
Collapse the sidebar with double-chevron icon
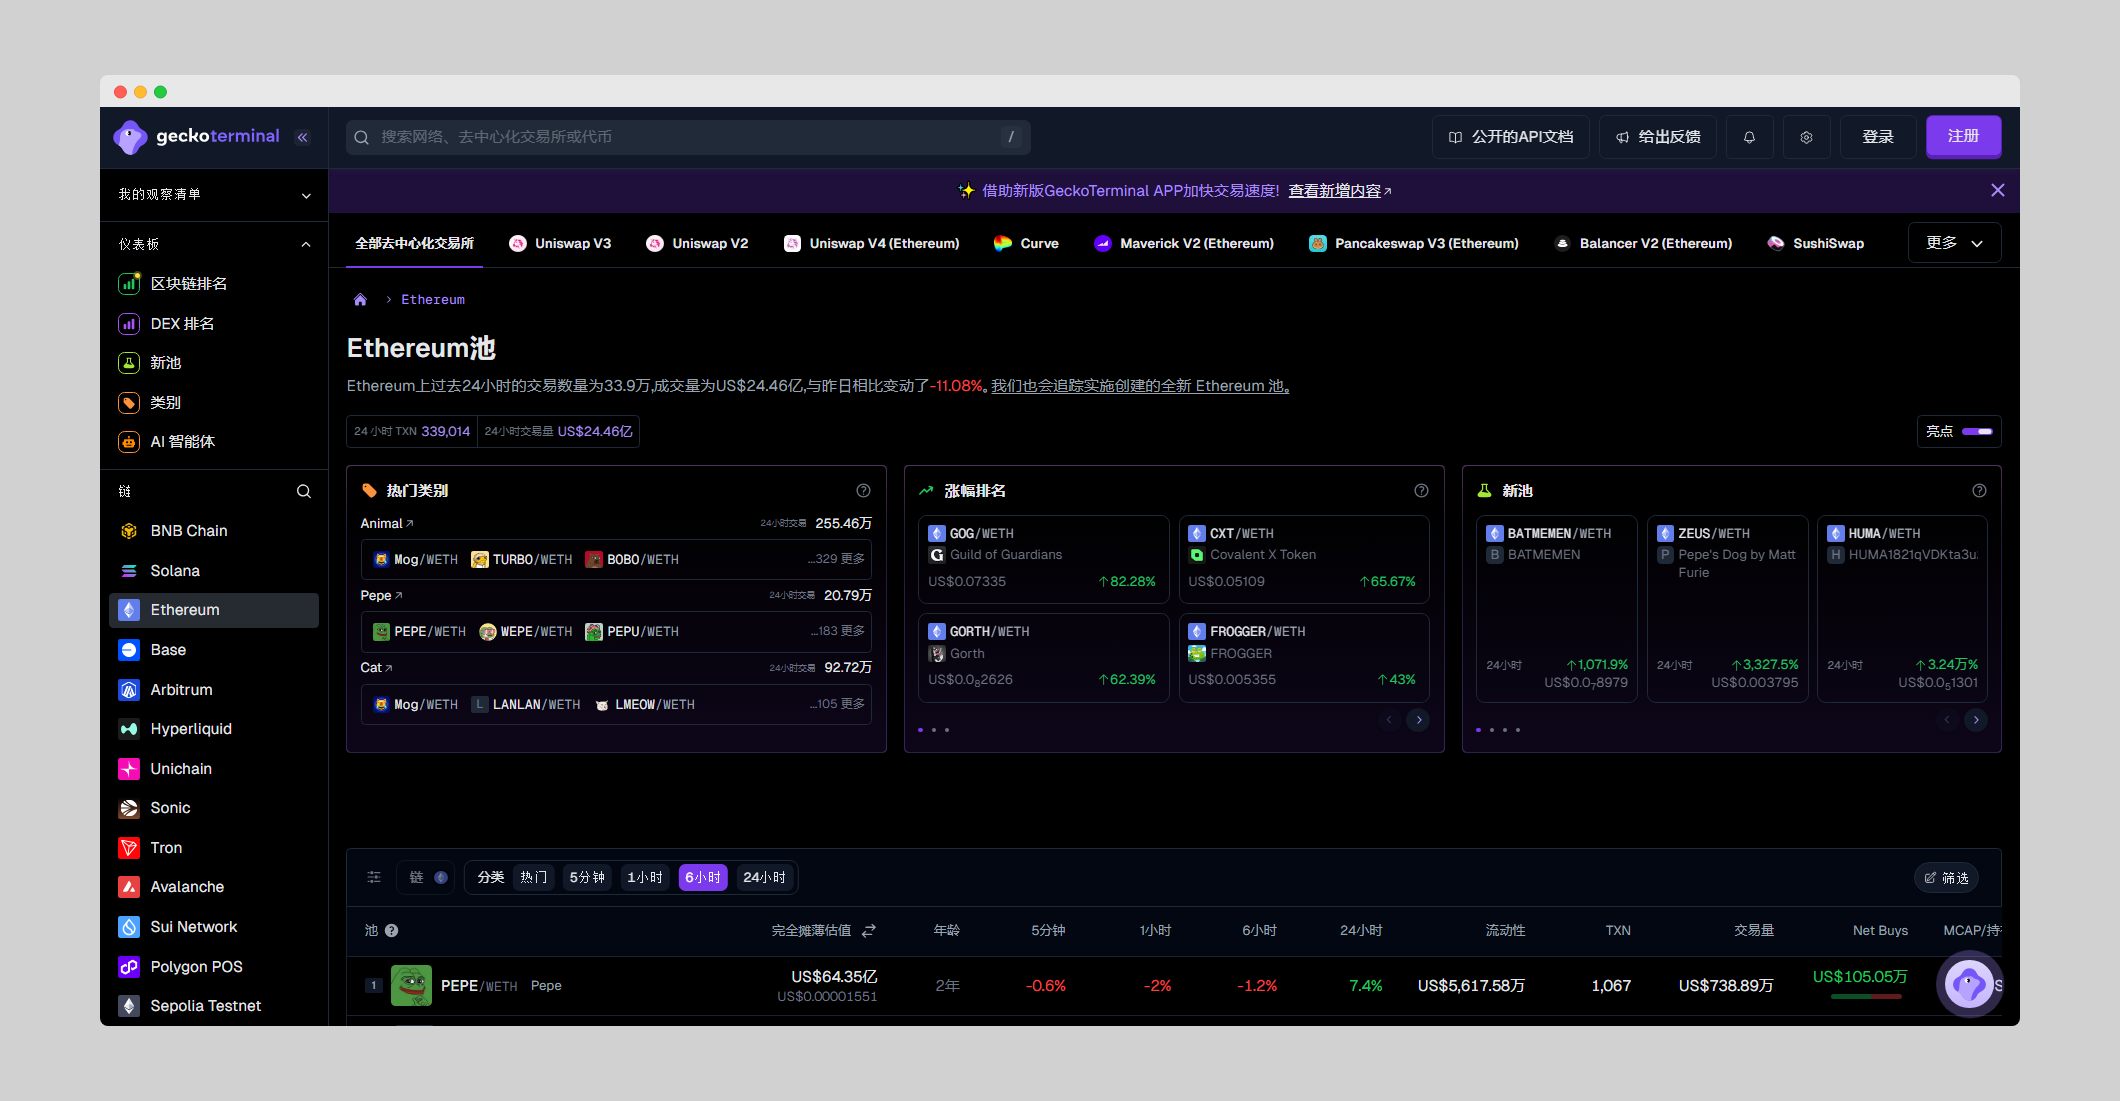pos(303,137)
